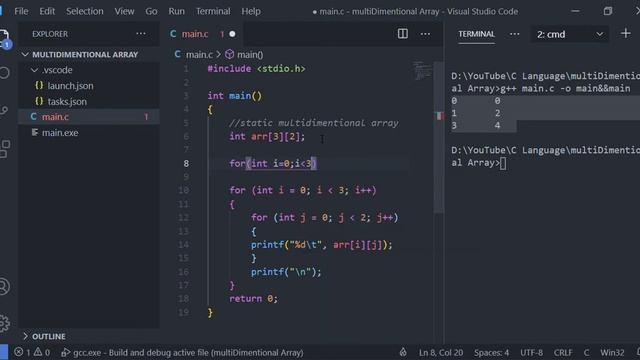Click printf("\n"); on line 16

click(x=286, y=272)
